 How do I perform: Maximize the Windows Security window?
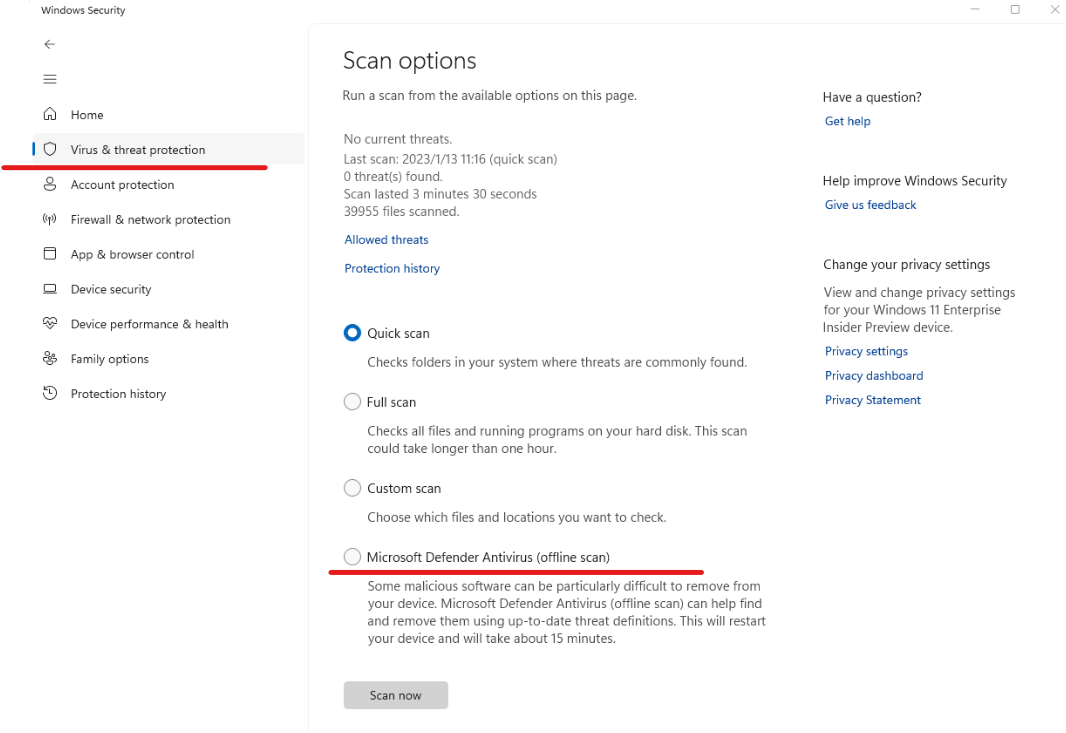(1015, 10)
